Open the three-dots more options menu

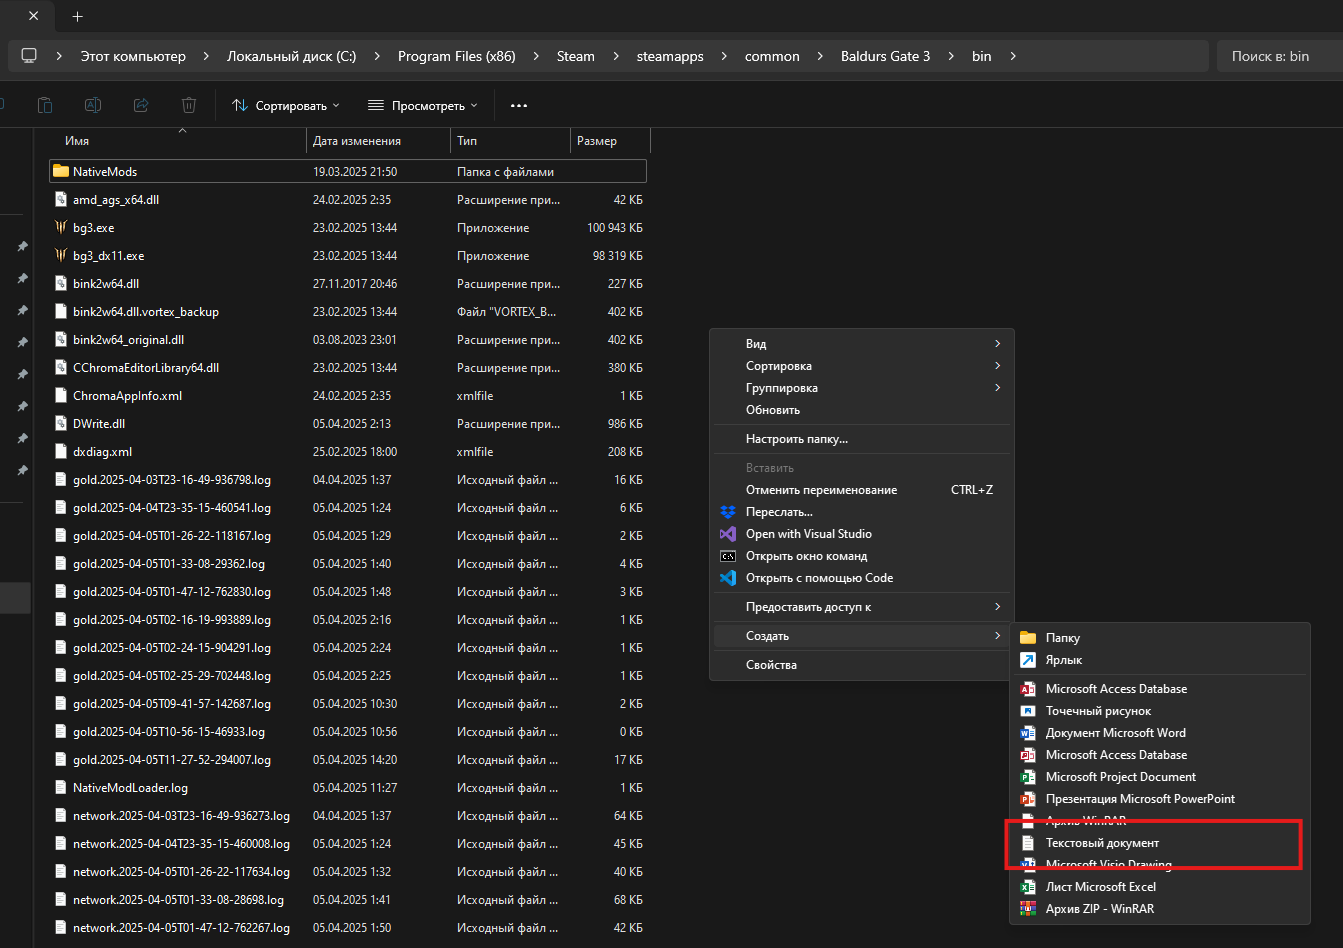click(519, 105)
